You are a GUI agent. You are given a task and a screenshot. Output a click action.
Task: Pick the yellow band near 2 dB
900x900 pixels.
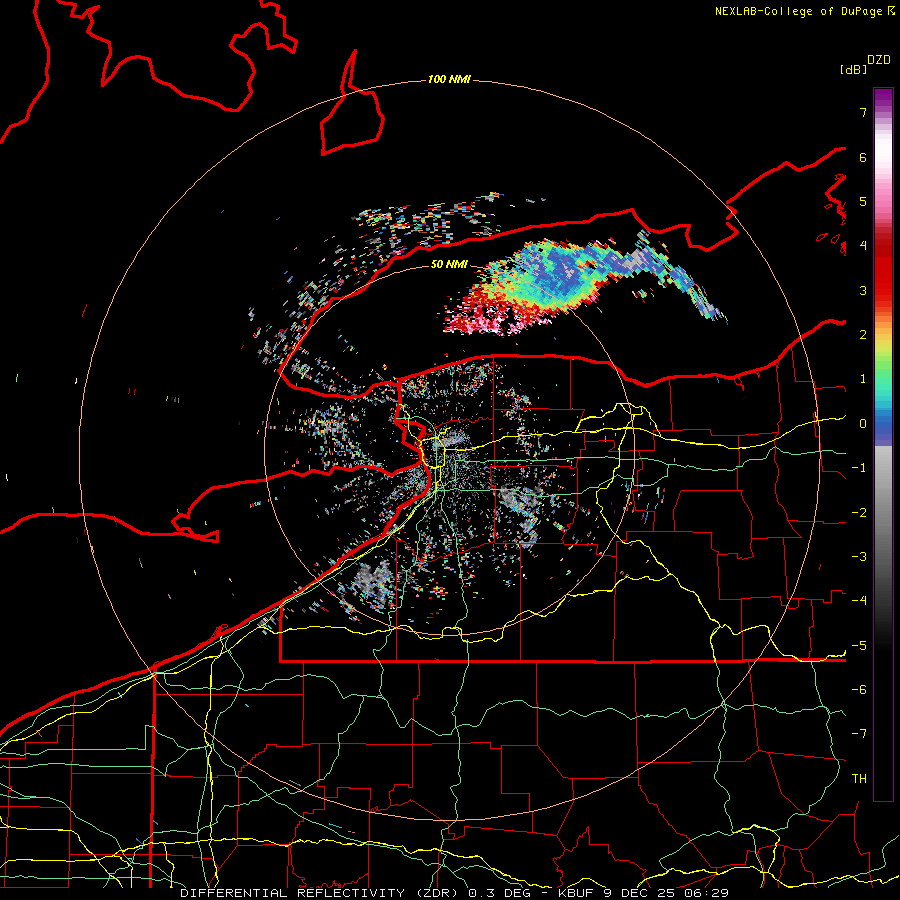click(883, 342)
